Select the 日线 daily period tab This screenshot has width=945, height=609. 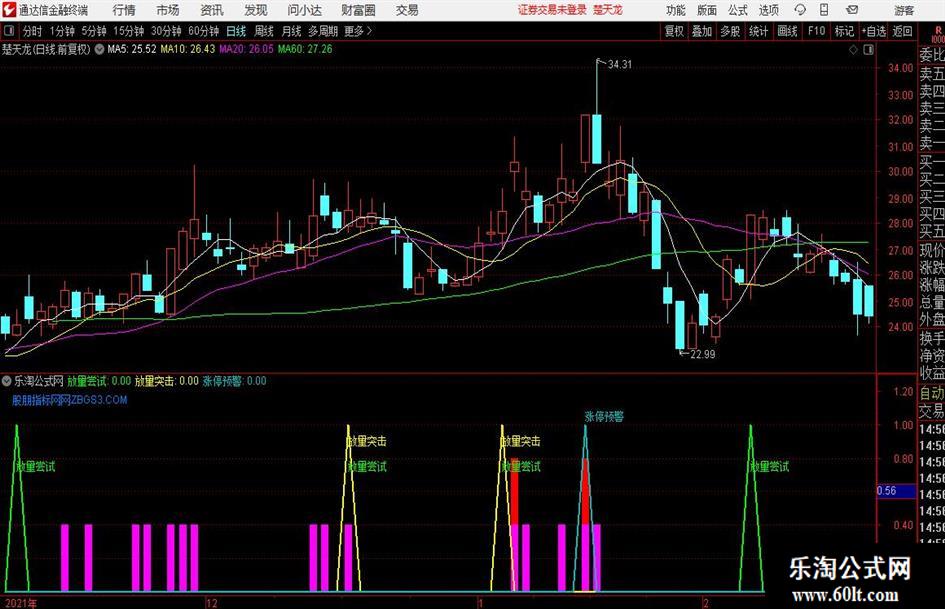pyautogui.click(x=236, y=31)
